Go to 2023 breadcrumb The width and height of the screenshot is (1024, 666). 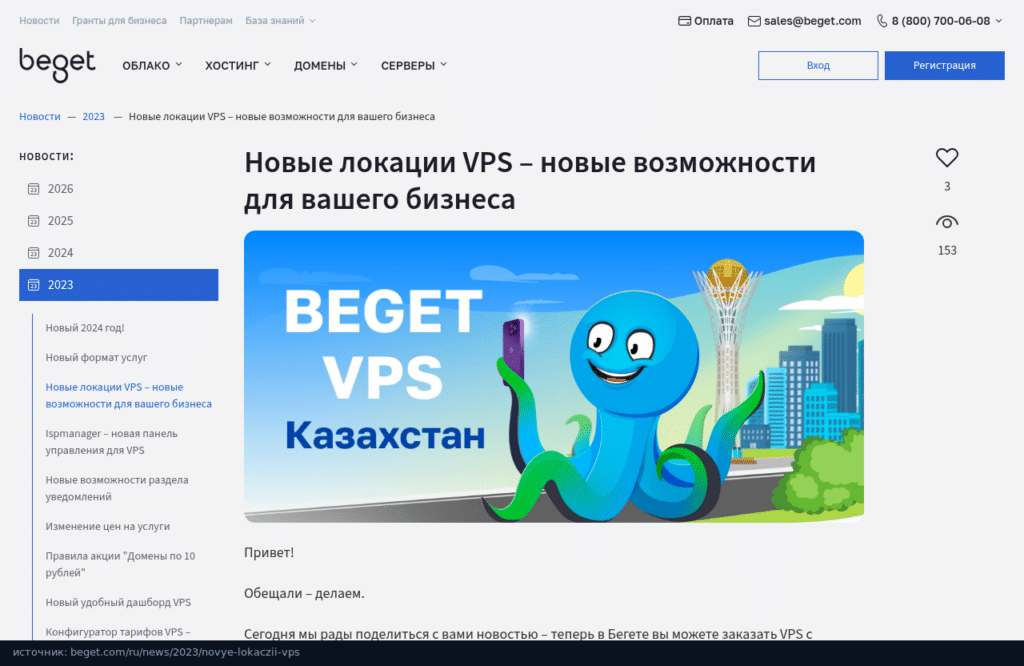pos(93,116)
